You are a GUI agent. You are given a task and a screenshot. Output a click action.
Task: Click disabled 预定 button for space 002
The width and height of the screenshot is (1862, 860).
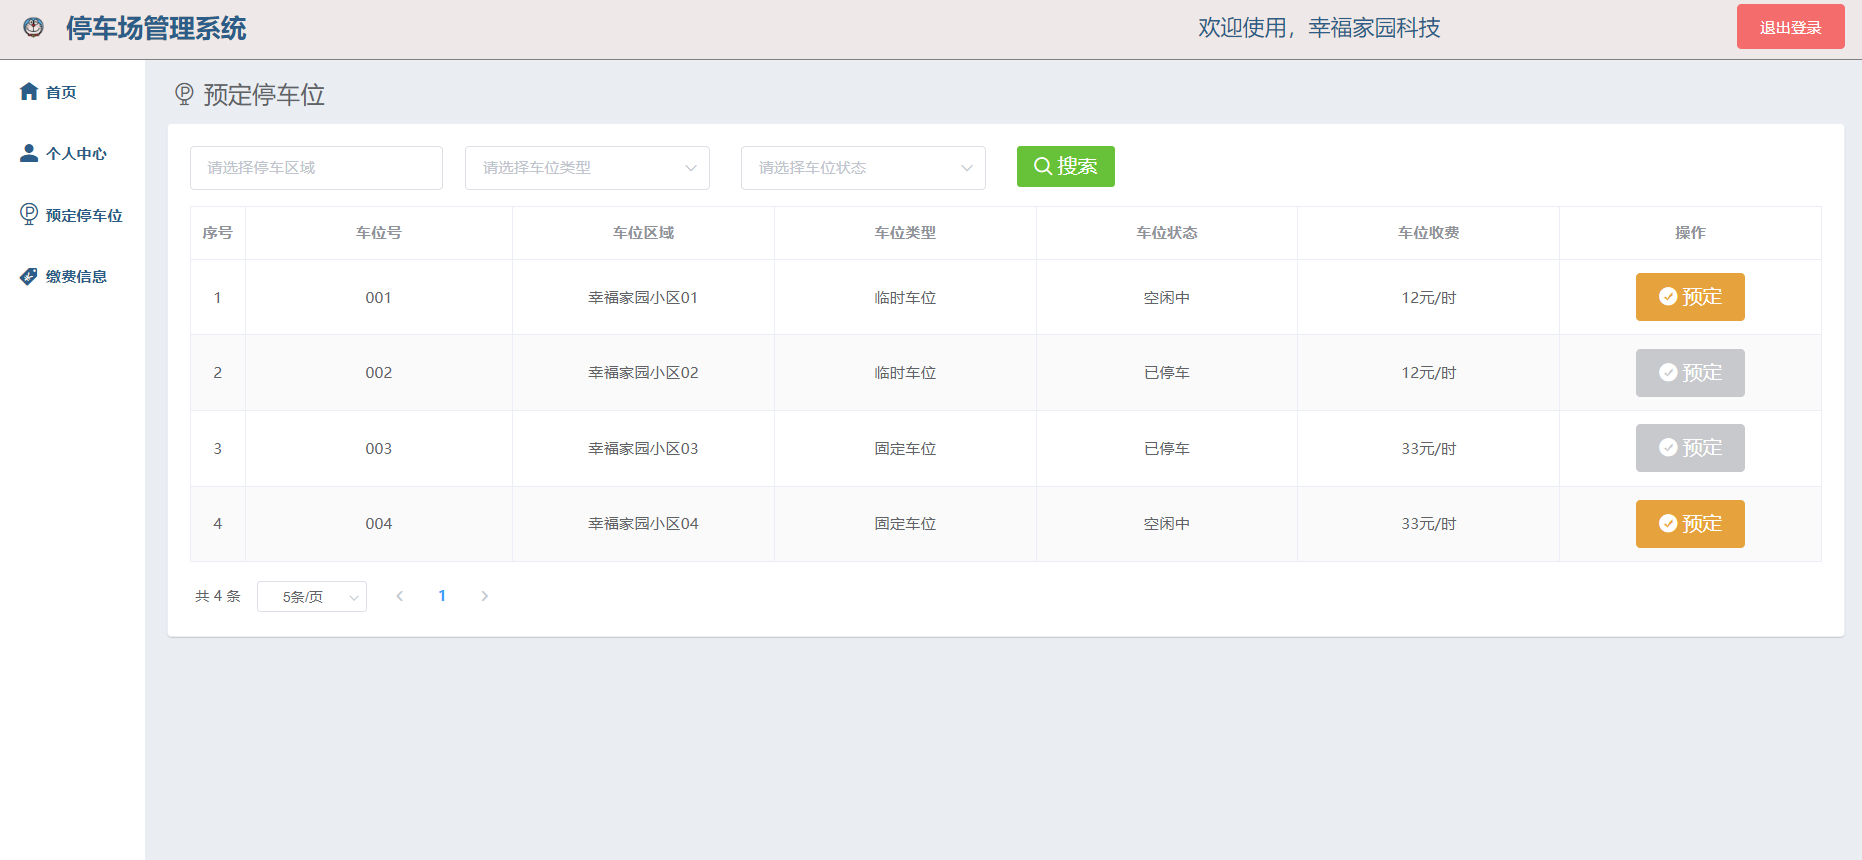click(1690, 373)
